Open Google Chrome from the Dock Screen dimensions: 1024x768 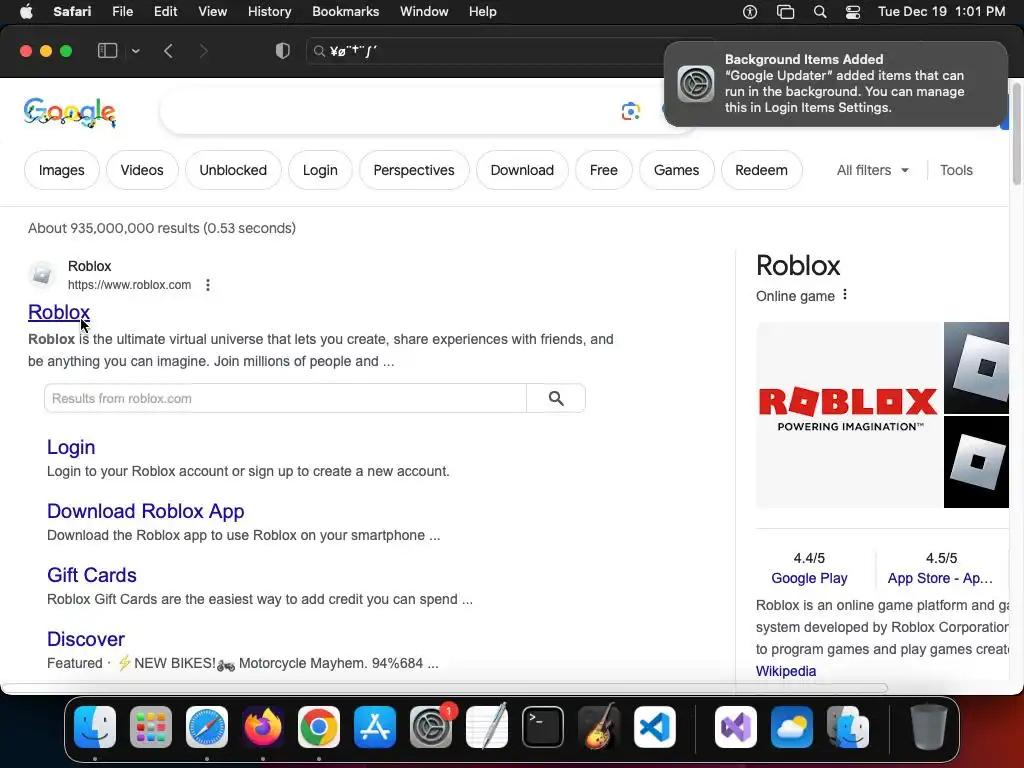[x=319, y=727]
